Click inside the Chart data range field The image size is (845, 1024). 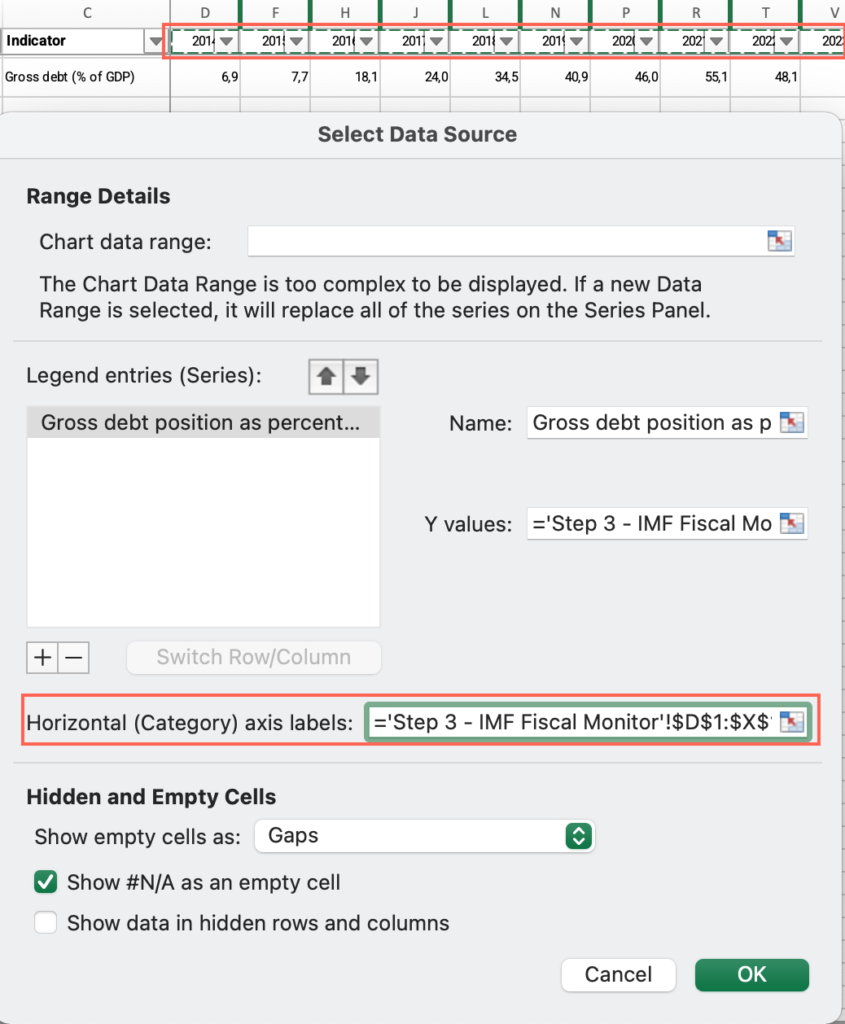[507, 241]
